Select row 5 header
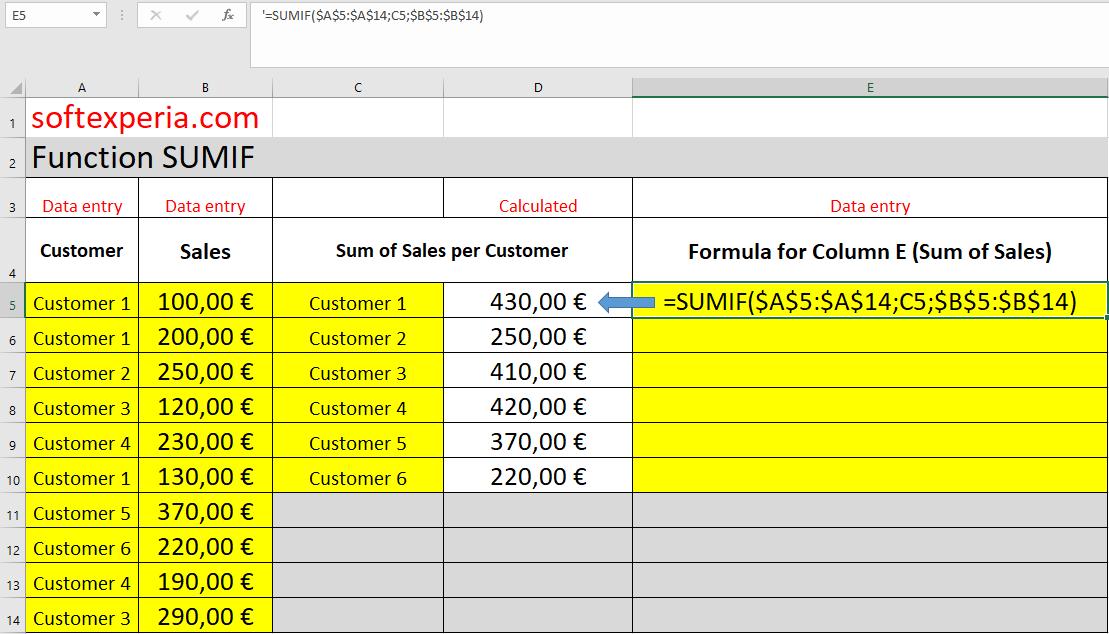The height and width of the screenshot is (634, 1109). tap(13, 301)
